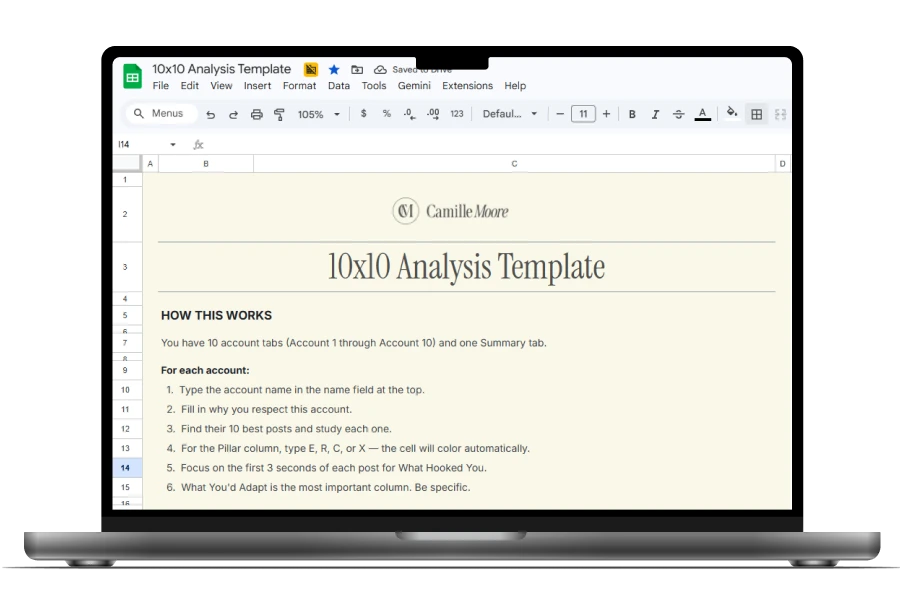Select column A header

(x=150, y=164)
